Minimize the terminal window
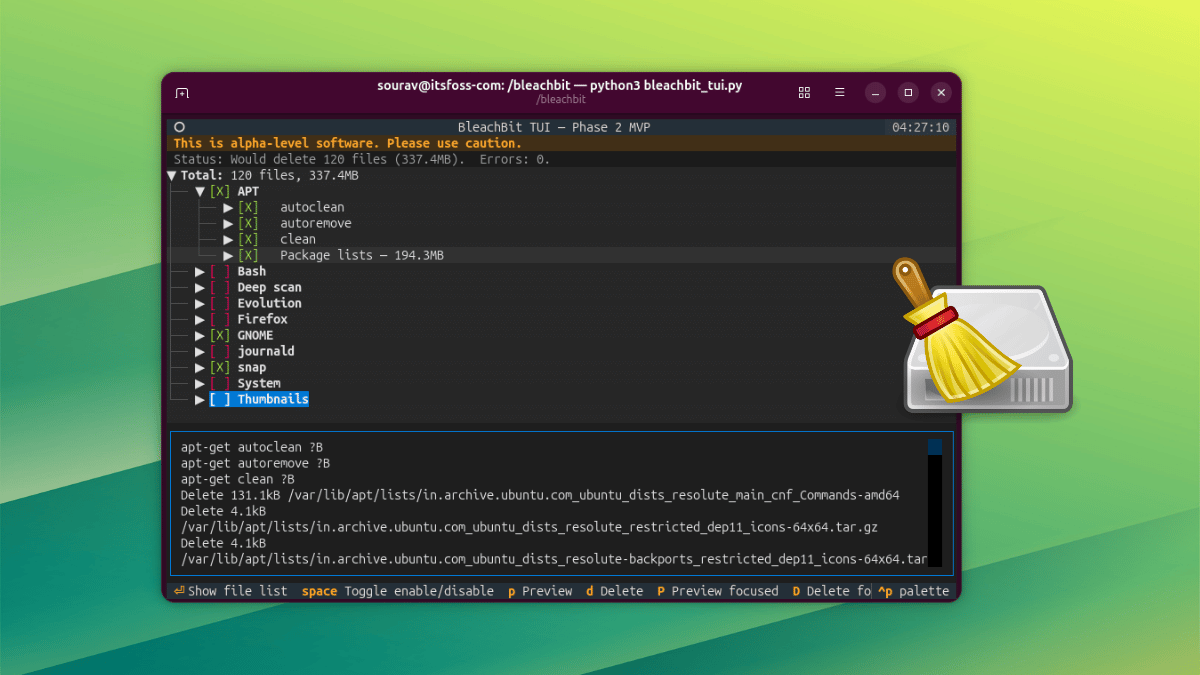This screenshot has width=1200, height=675. click(x=876, y=92)
